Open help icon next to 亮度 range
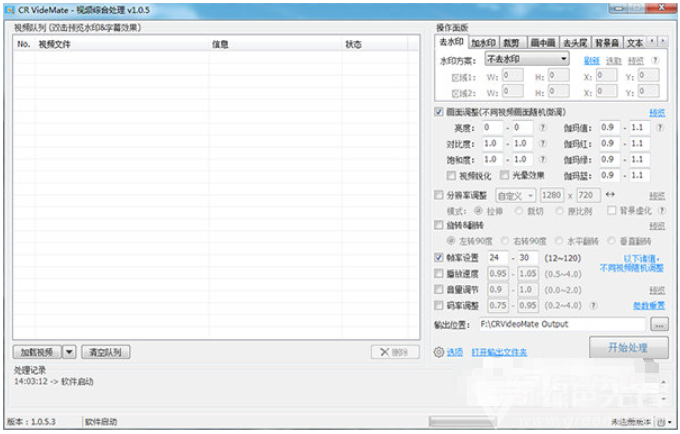Screen dimensions: 680x434 click(543, 127)
